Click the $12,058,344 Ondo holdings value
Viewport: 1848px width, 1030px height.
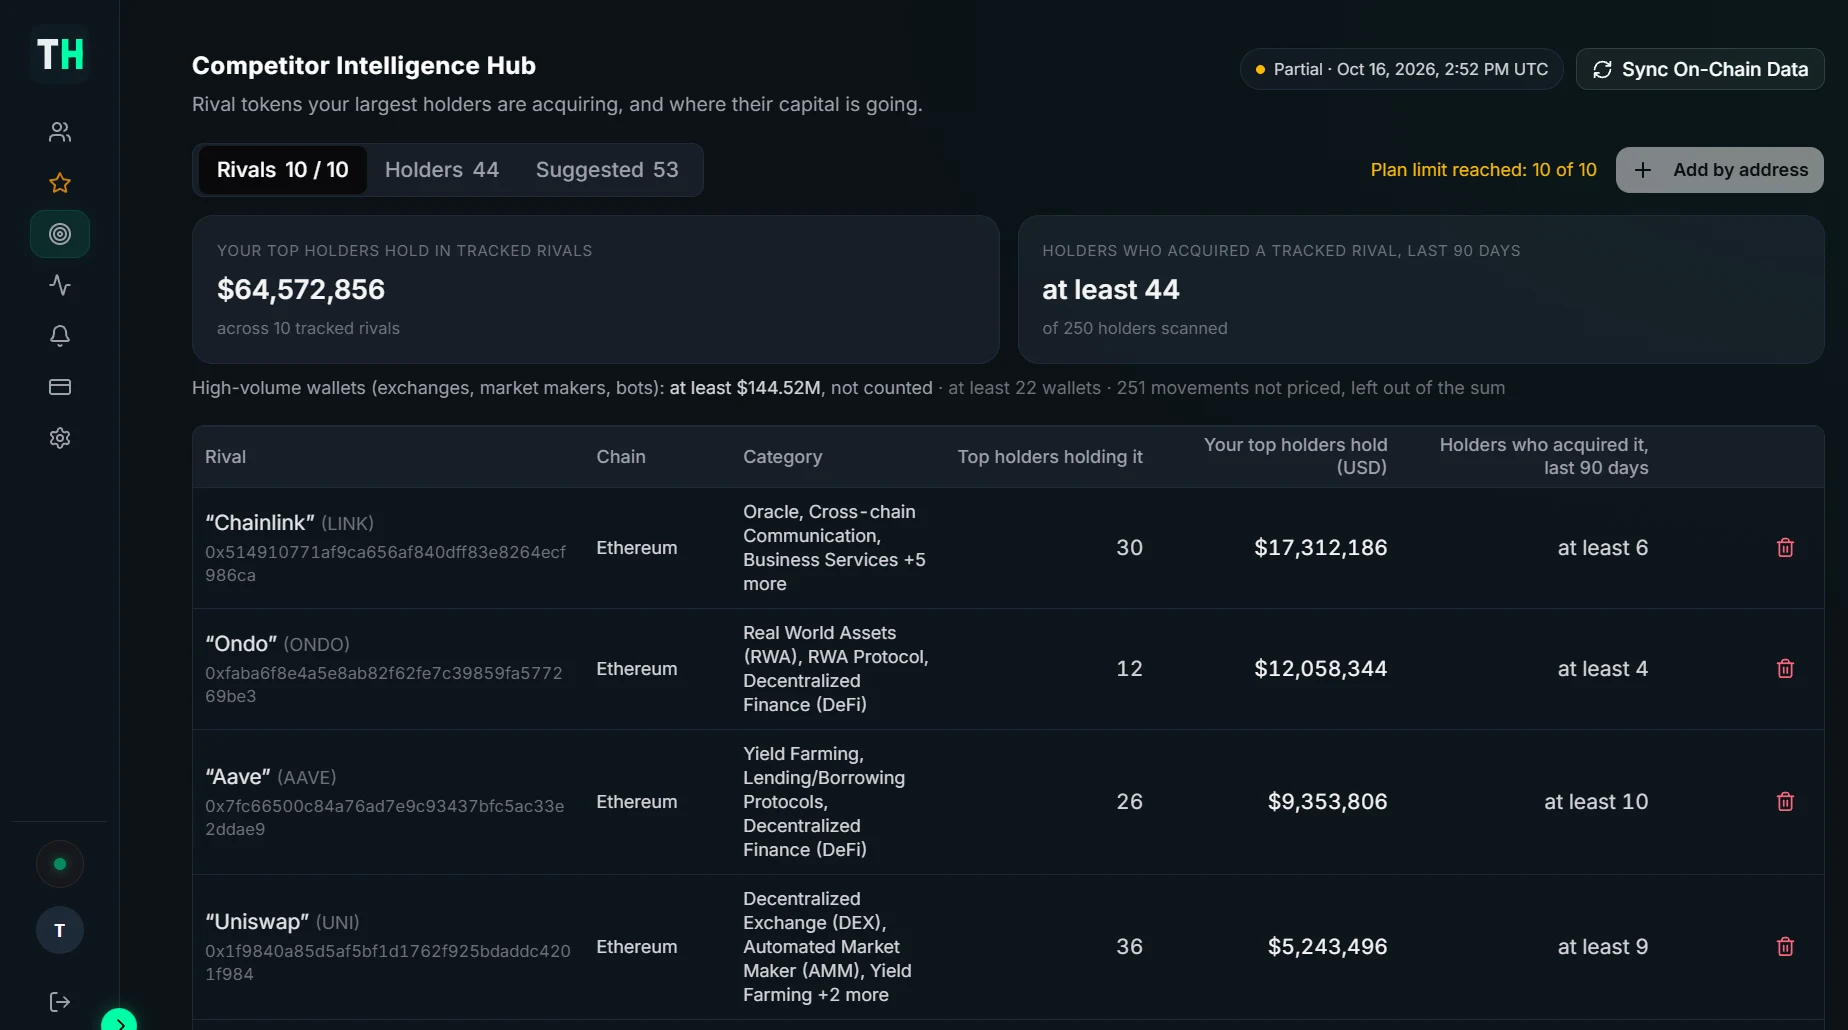(x=1321, y=669)
